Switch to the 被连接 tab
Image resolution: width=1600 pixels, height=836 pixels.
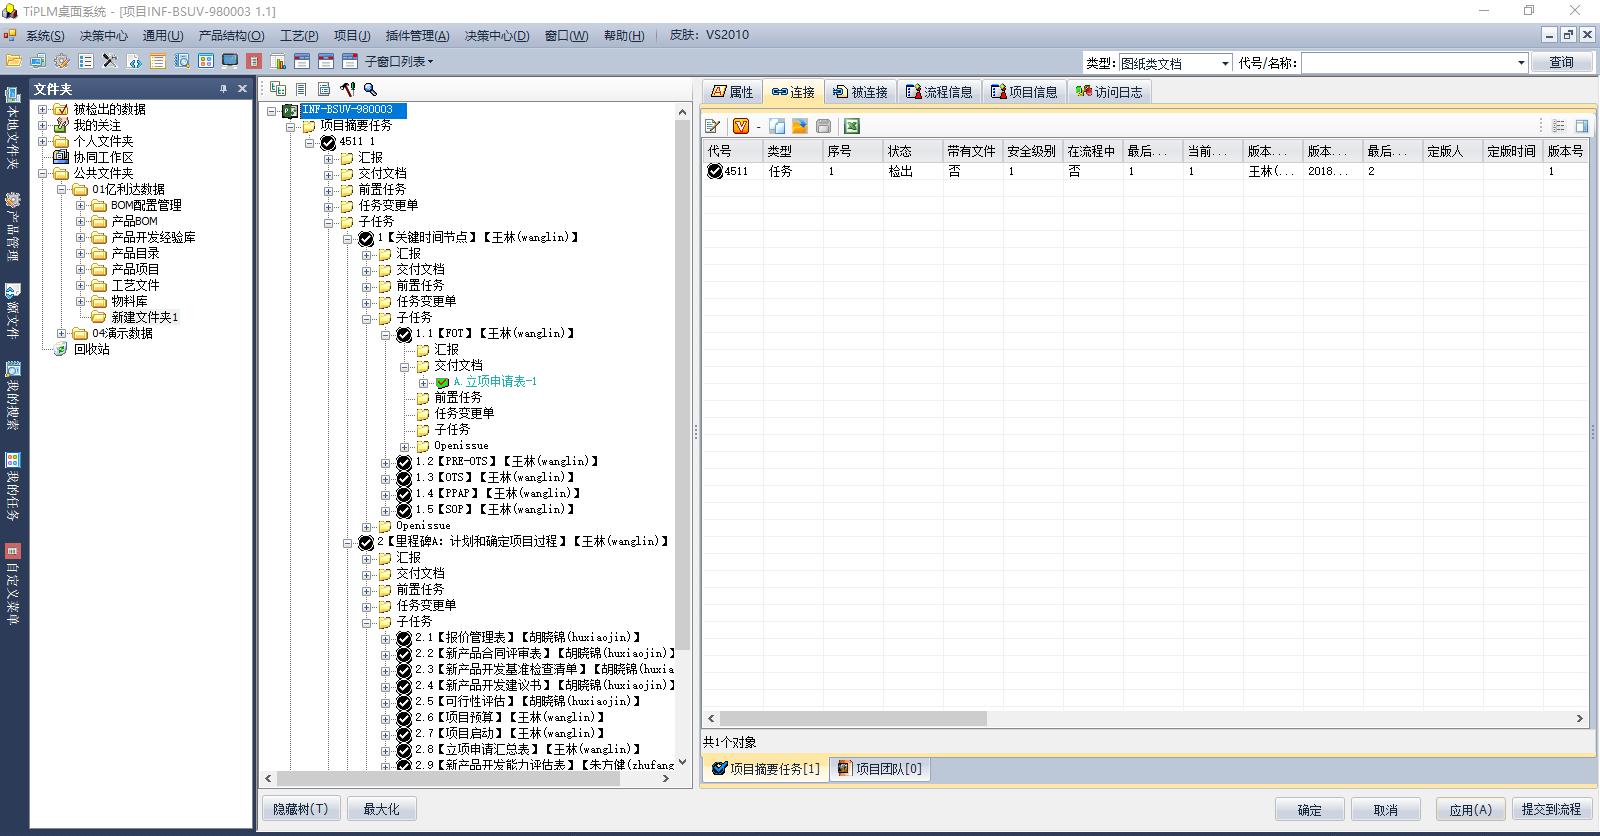[x=860, y=92]
